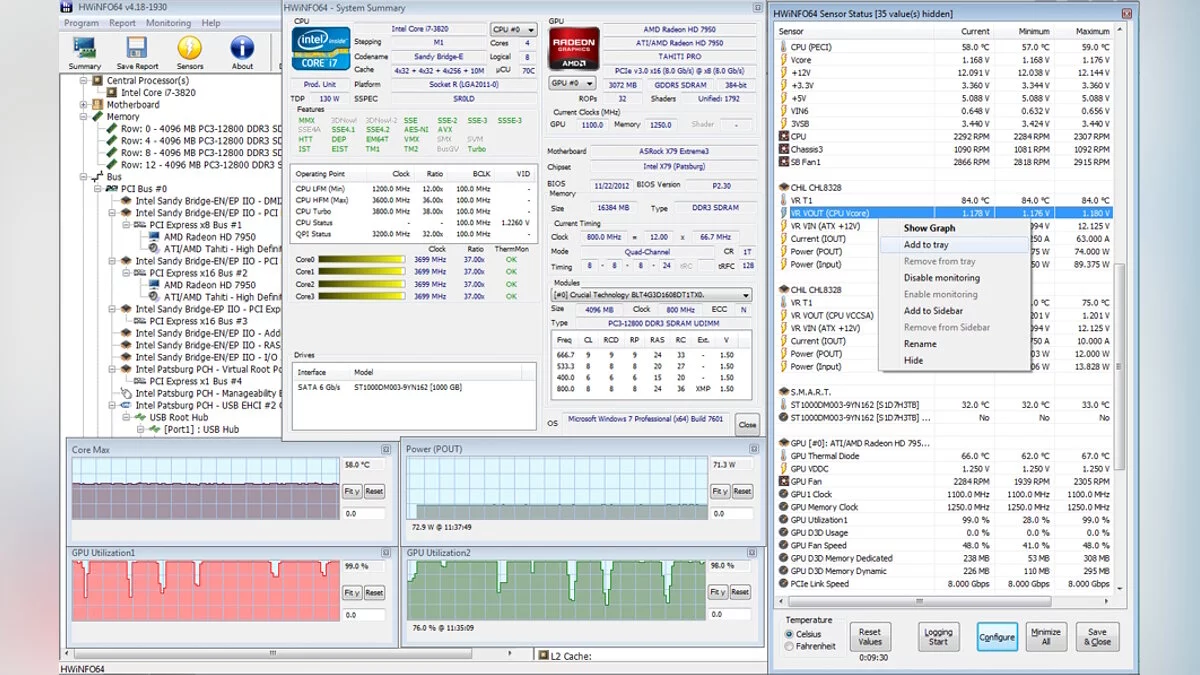Choose 'Add to tray' in context menu

click(x=926, y=245)
